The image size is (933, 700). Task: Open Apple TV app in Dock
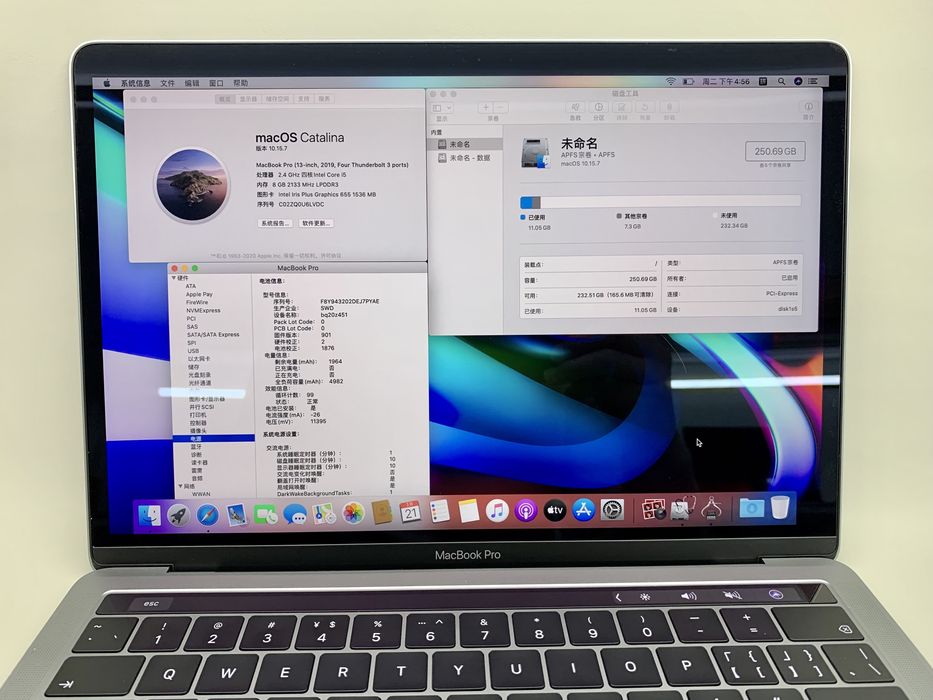pyautogui.click(x=555, y=510)
